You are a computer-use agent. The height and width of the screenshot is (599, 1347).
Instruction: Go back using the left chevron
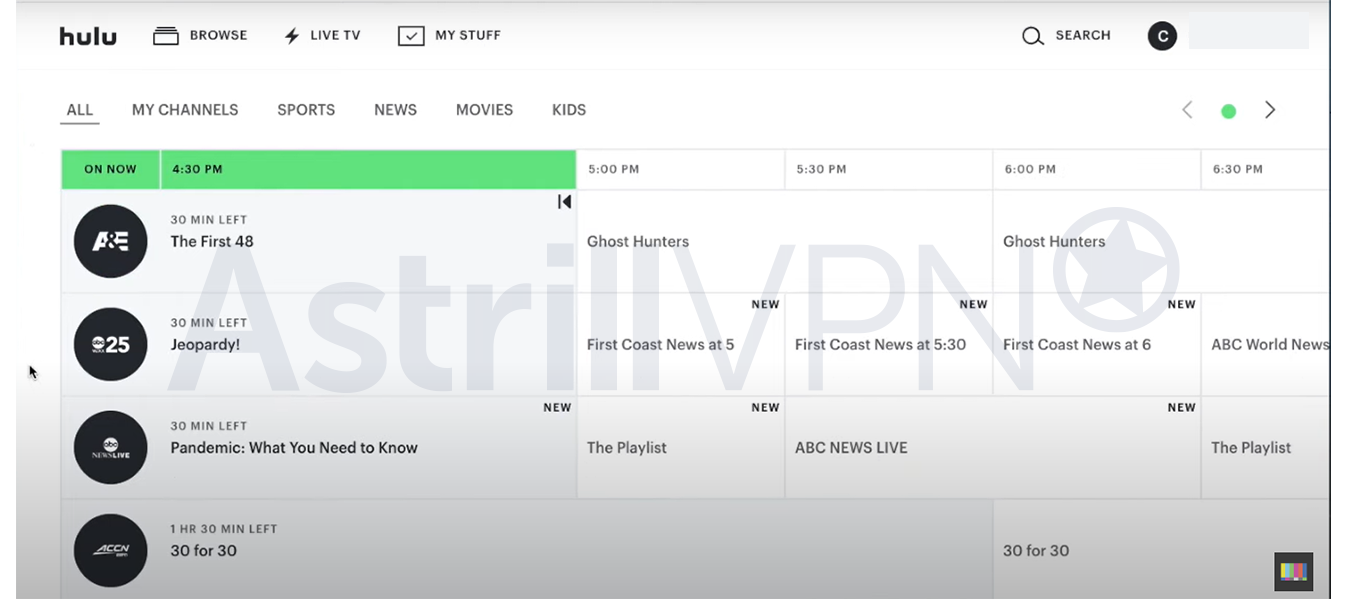(1187, 110)
